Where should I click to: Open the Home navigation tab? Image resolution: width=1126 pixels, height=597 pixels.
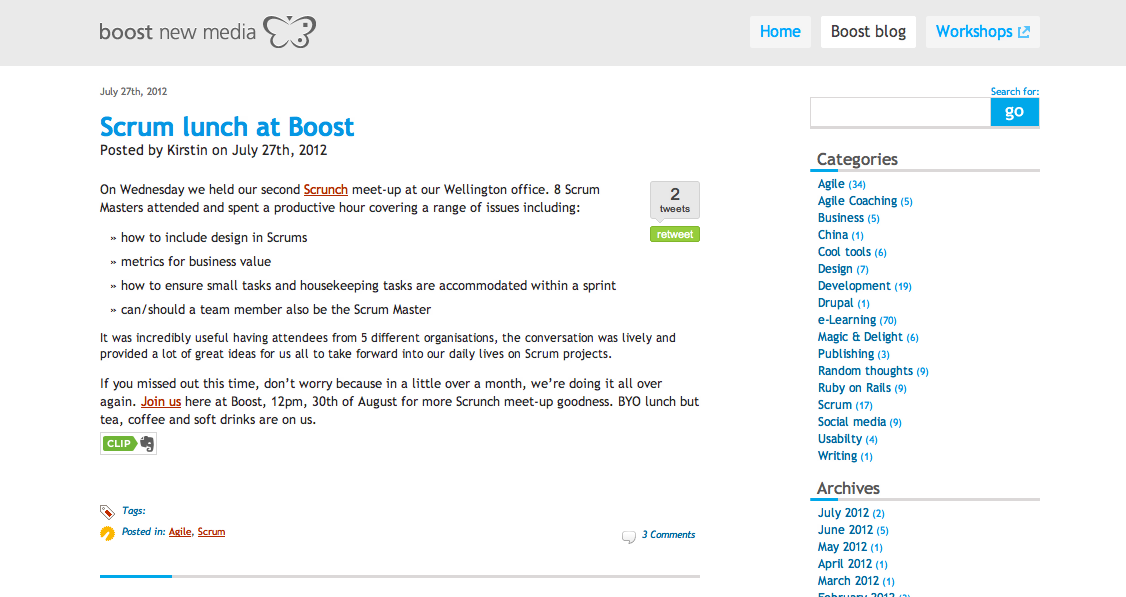pyautogui.click(x=780, y=32)
